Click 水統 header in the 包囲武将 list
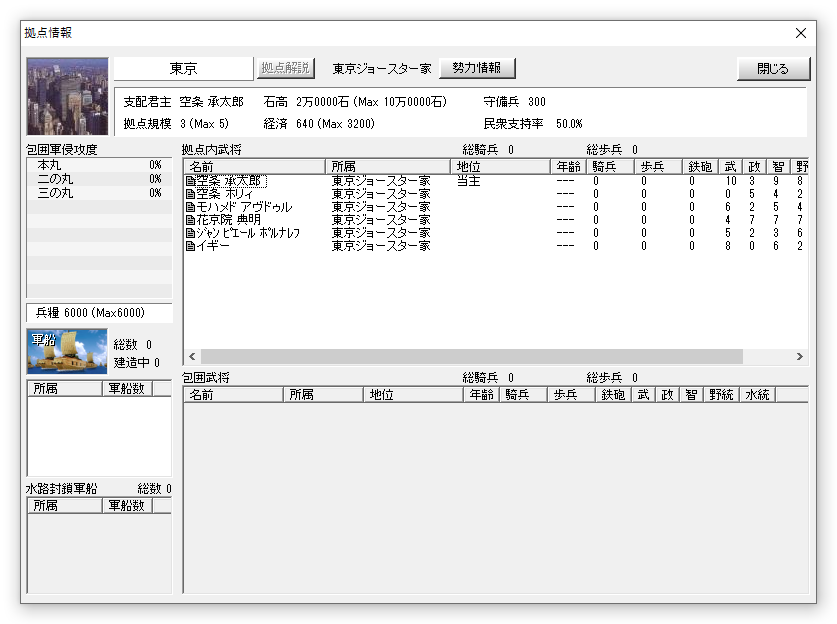Viewport: 837px width, 624px height. coord(757,395)
